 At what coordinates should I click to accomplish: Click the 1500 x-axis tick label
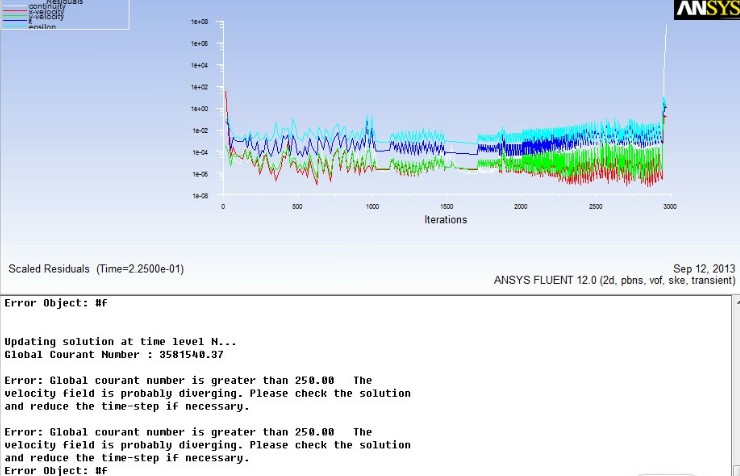click(446, 207)
